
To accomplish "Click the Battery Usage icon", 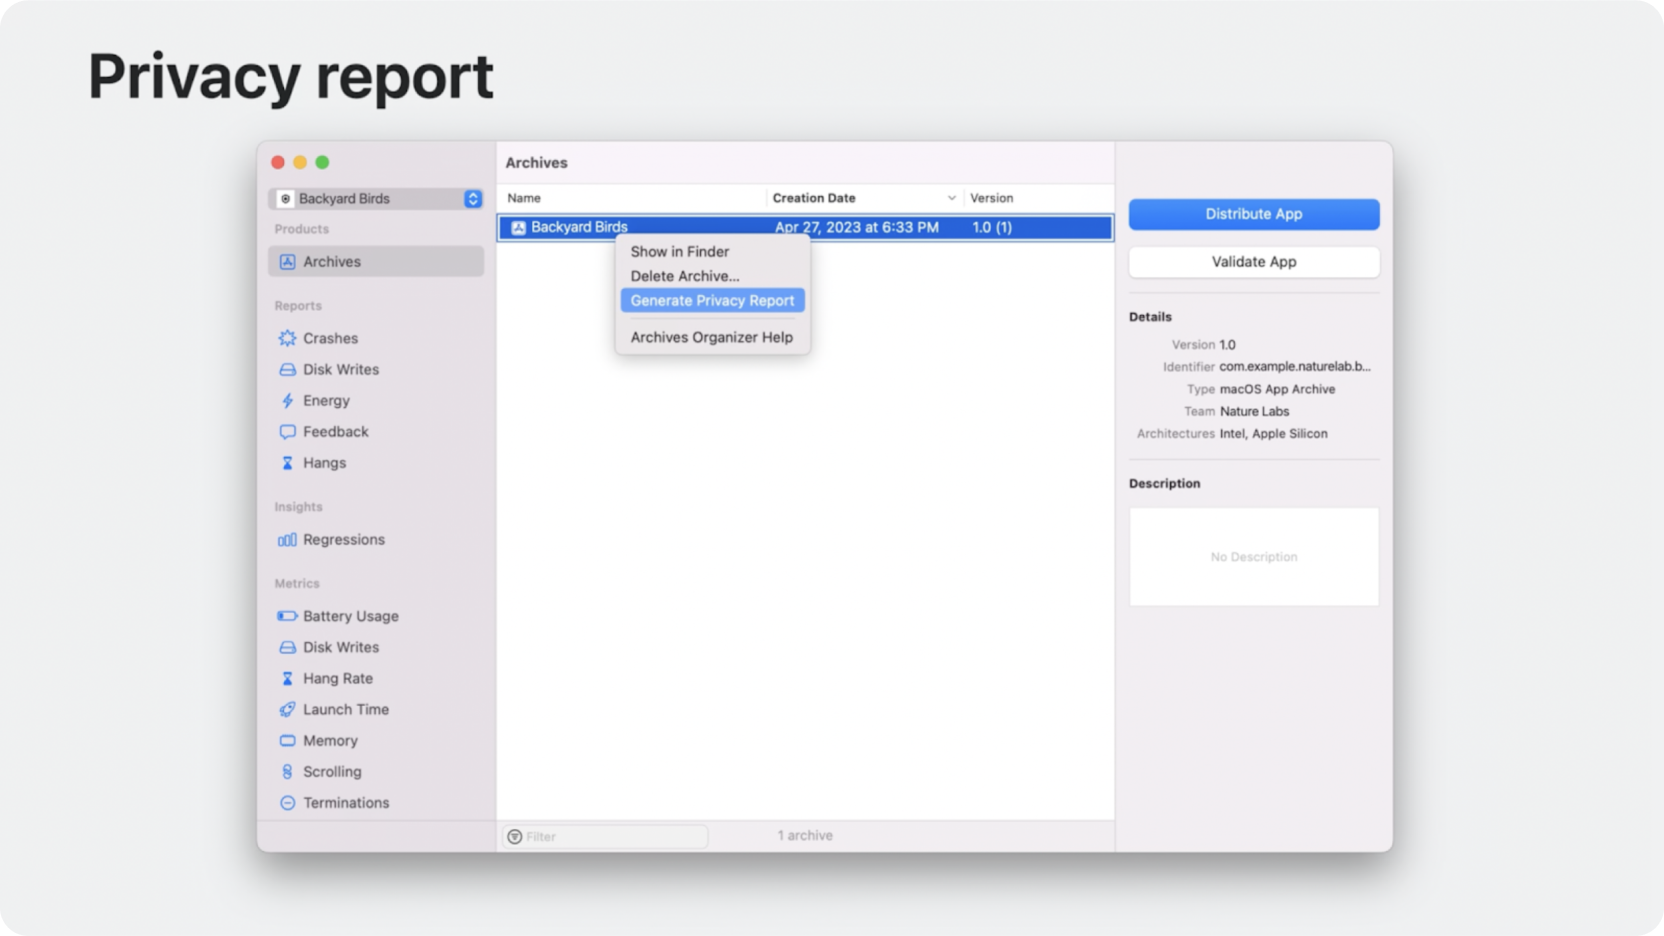I will pyautogui.click(x=288, y=616).
